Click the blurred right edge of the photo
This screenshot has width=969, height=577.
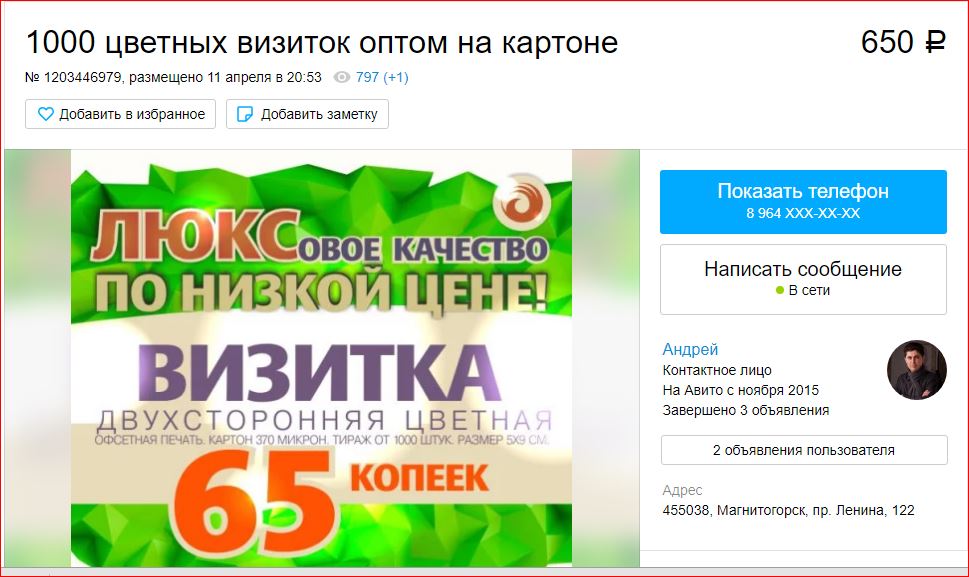606,358
